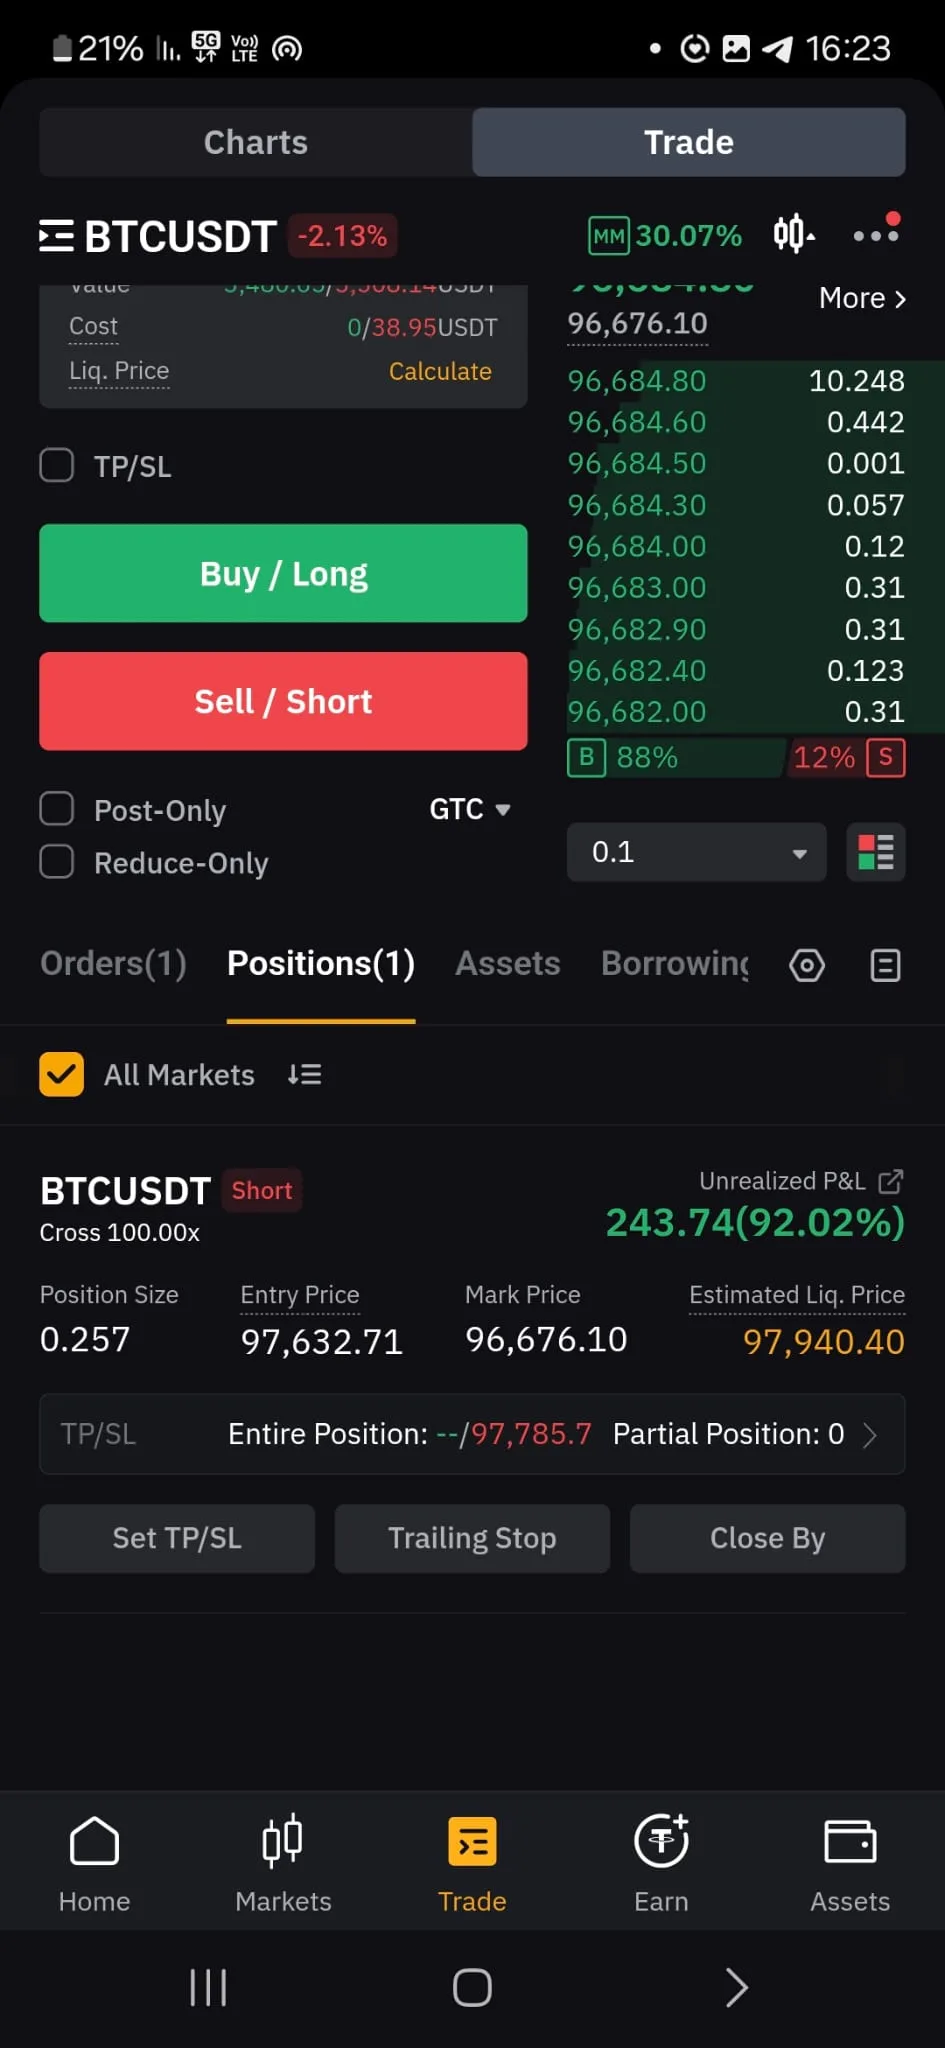Viewport: 945px width, 2048px height.
Task: Tap the sort positions icon
Action: 304,1075
